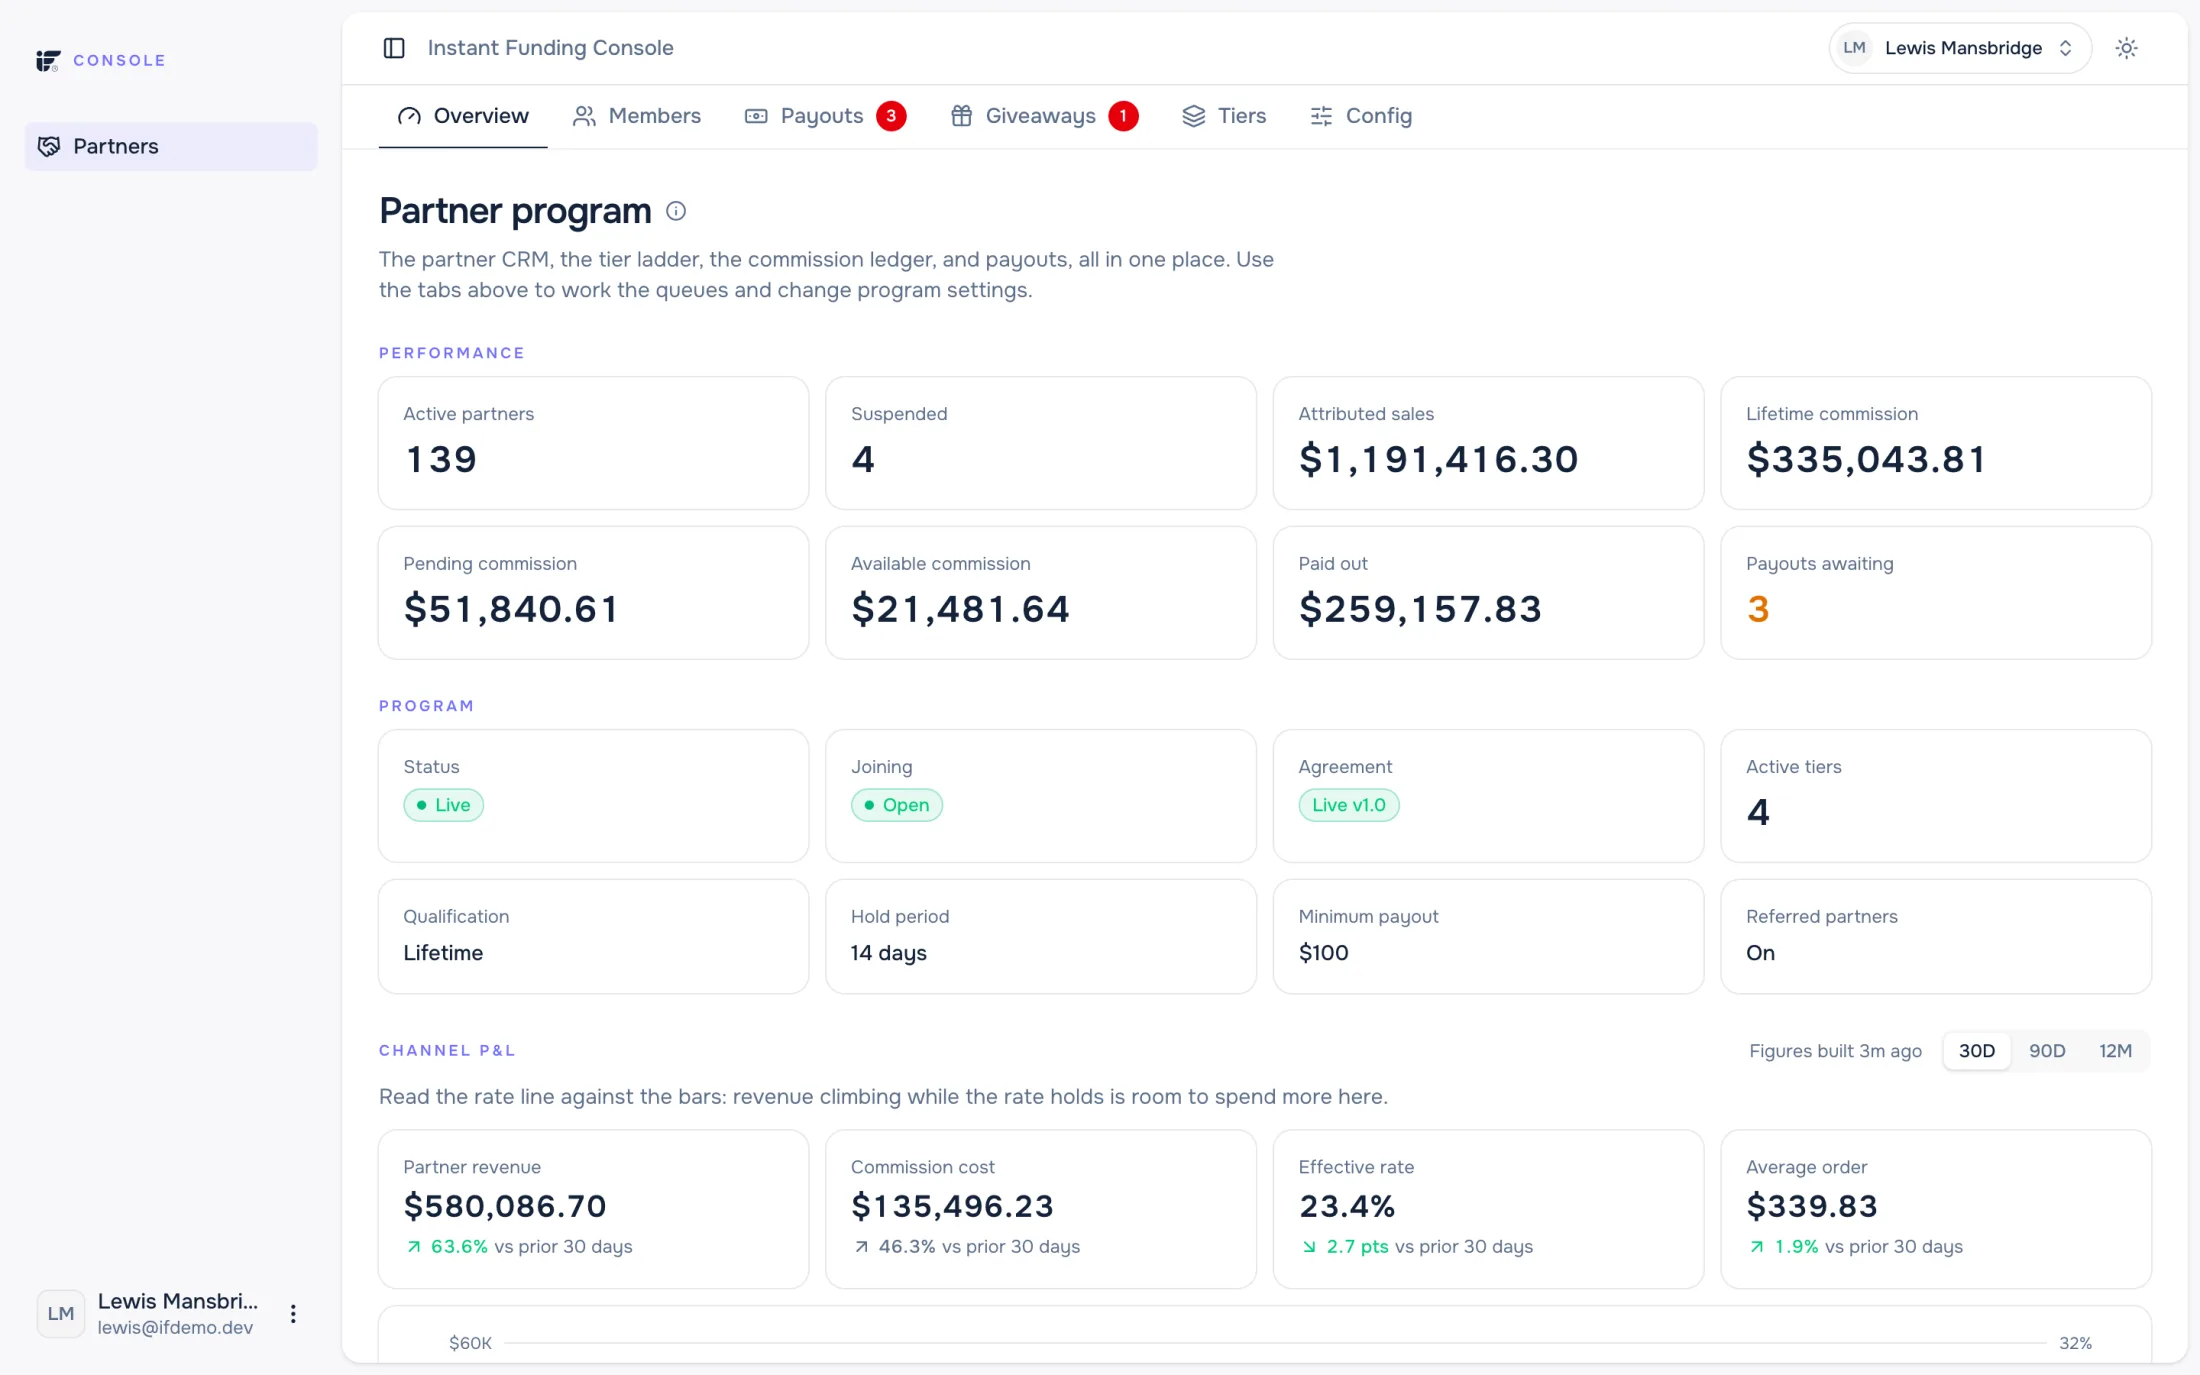Viewport: 2200px width, 1375px height.
Task: Open the Partners handshake icon
Action: pos(49,146)
